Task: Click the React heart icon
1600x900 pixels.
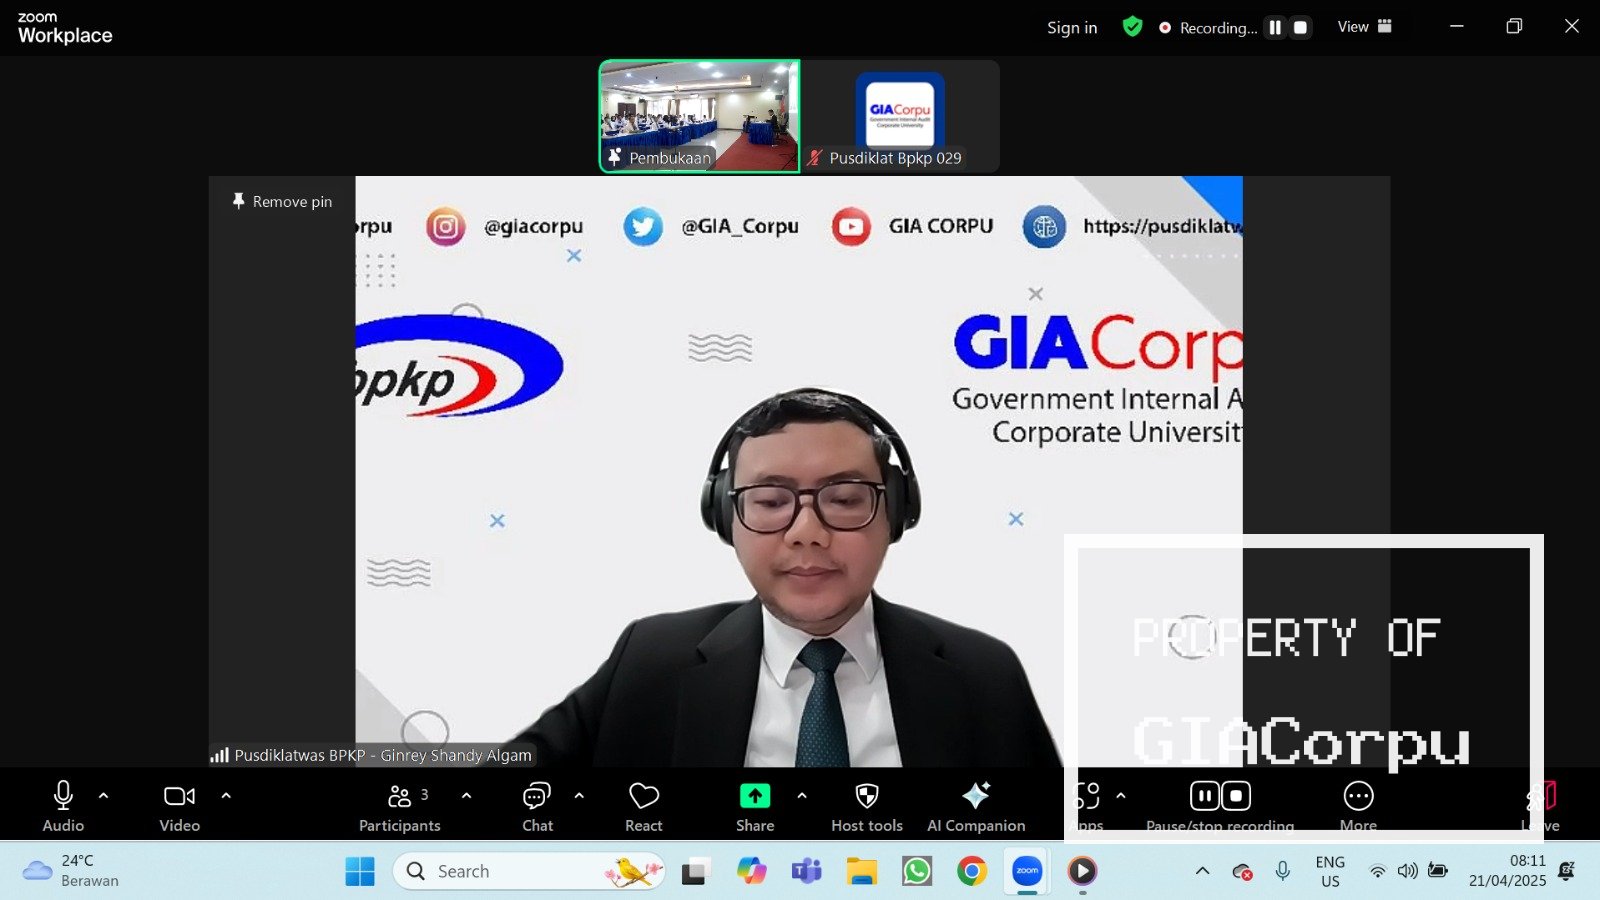Action: point(643,806)
